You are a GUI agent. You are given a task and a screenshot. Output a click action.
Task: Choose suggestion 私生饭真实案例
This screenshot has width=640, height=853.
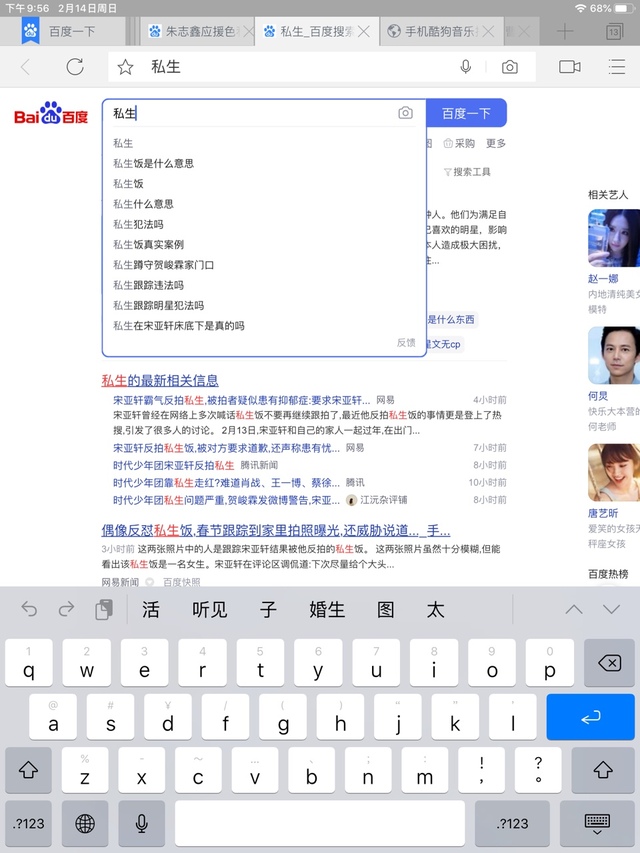point(149,244)
